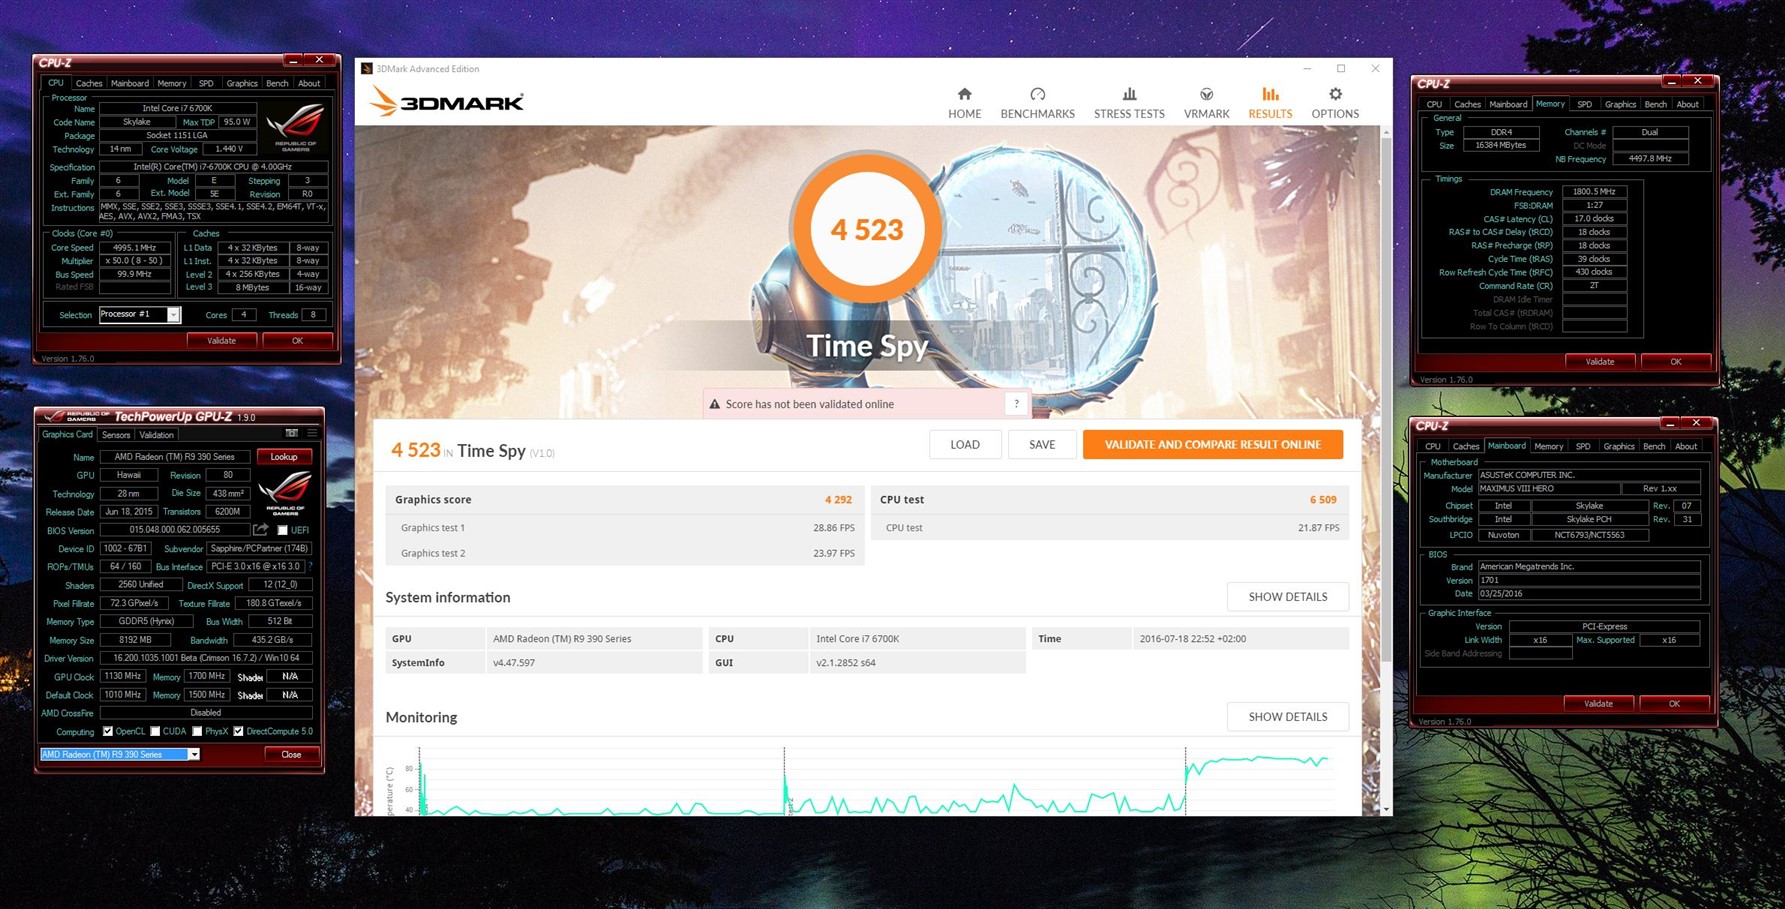Click the DRAM Frequency value 1800.5 MHz
Image resolution: width=1785 pixels, height=909 pixels.
click(1594, 191)
